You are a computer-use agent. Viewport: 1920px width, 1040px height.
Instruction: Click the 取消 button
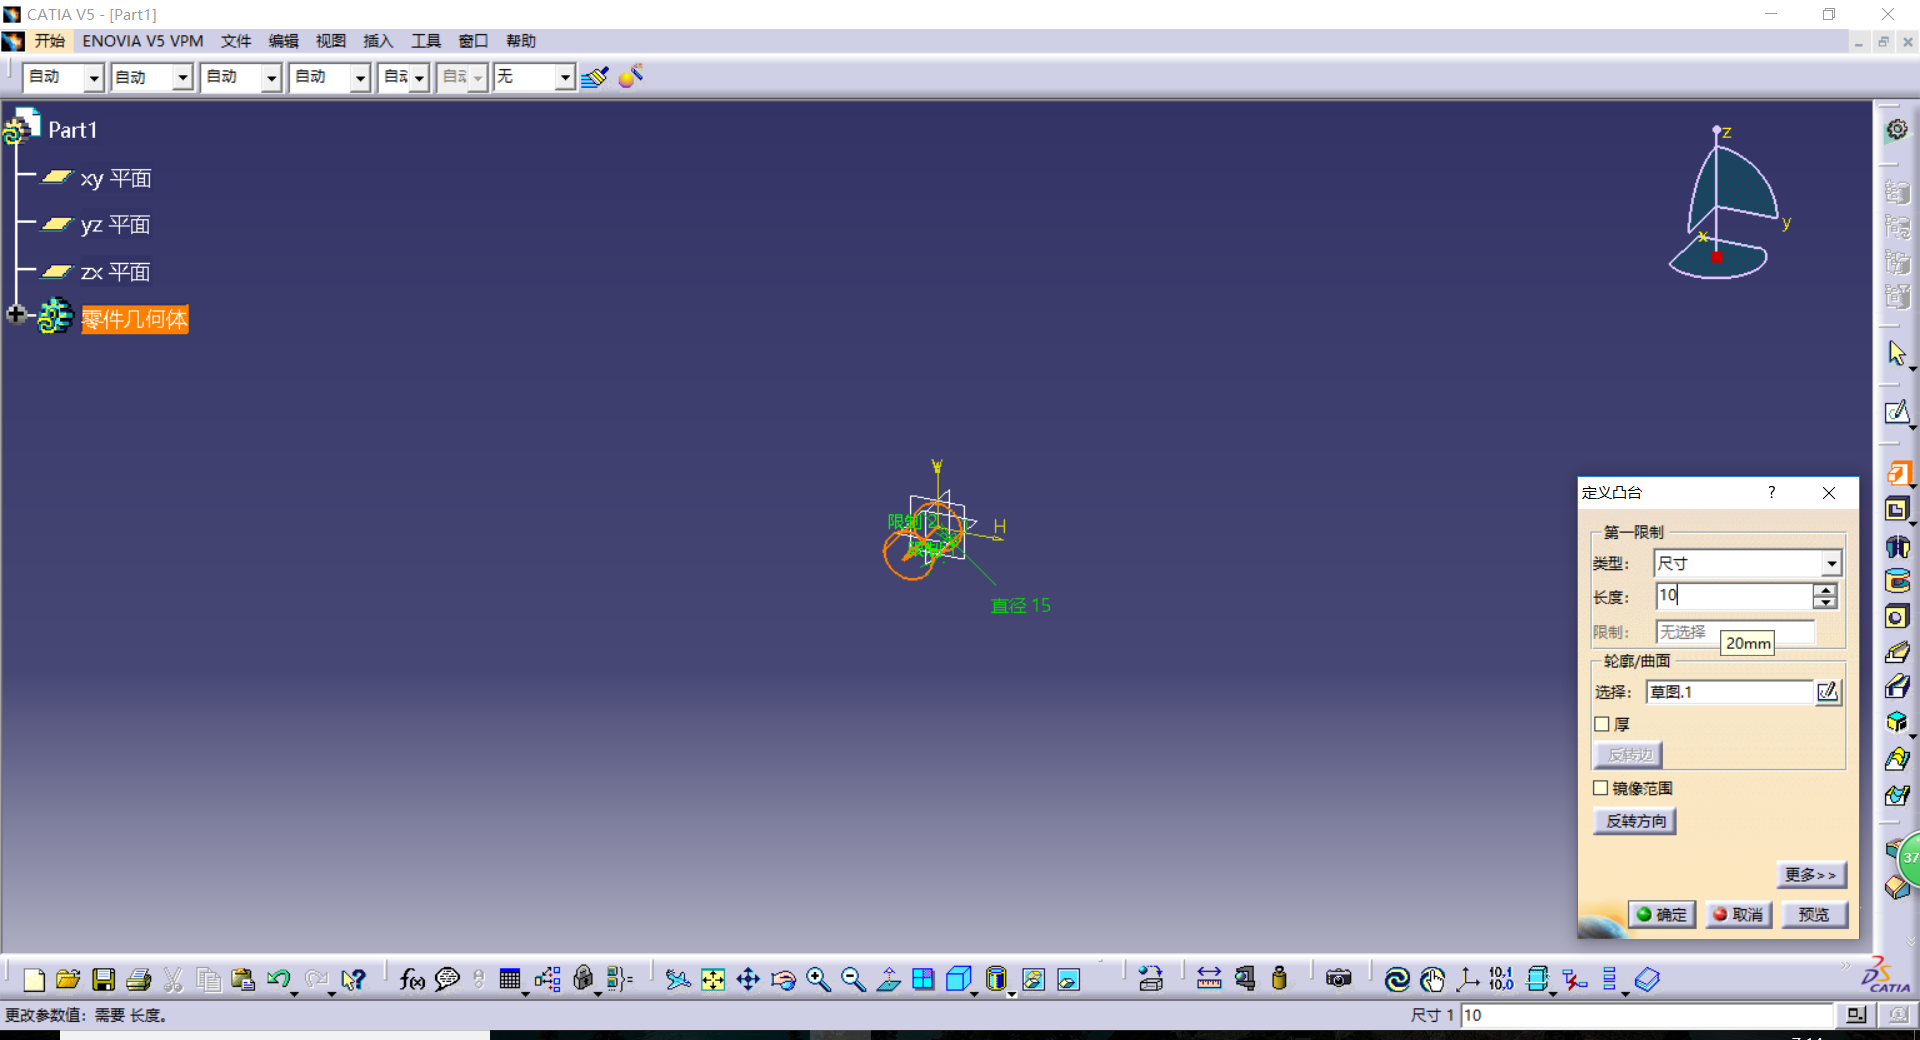tap(1738, 914)
